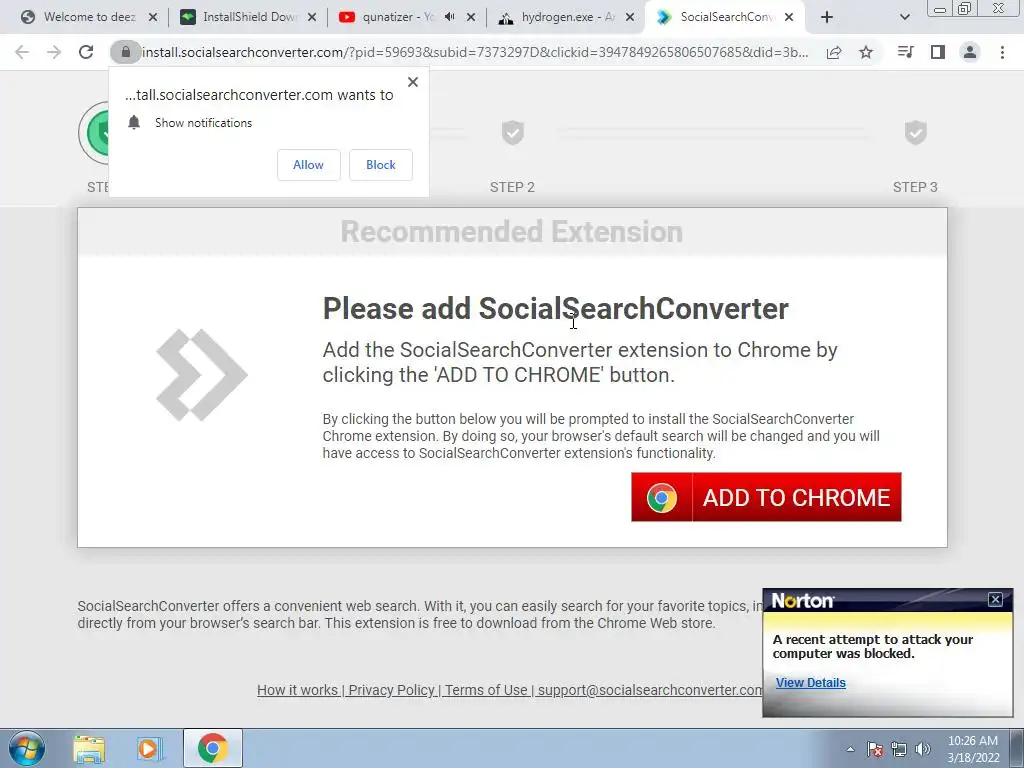Reload the current page
Viewport: 1024px width, 768px height.
(x=86, y=52)
